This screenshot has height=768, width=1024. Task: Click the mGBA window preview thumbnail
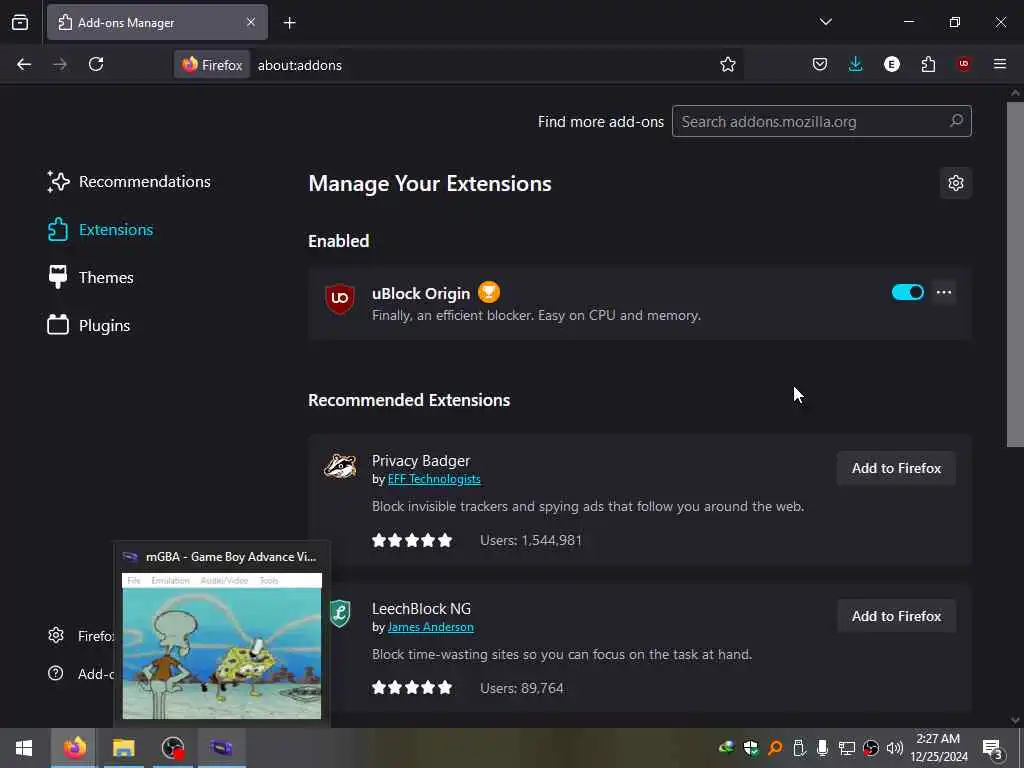(222, 646)
